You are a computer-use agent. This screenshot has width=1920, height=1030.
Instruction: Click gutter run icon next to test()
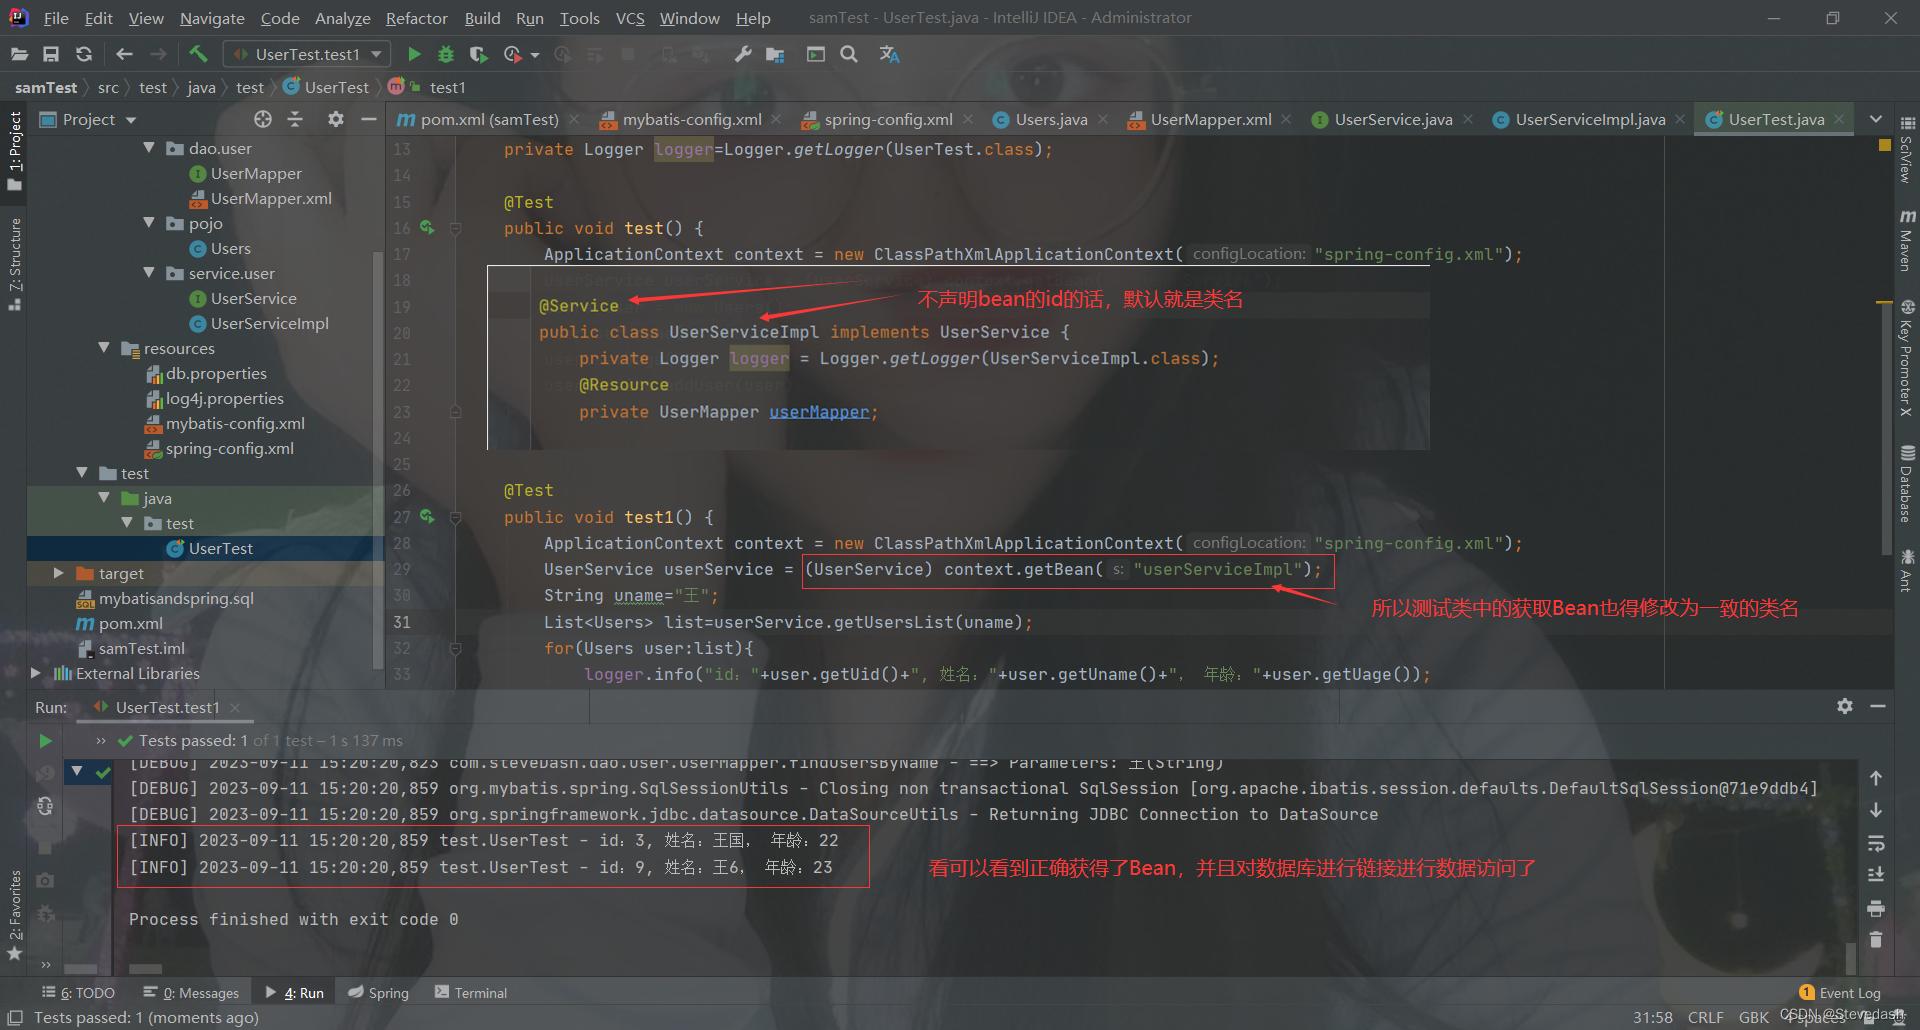point(427,228)
